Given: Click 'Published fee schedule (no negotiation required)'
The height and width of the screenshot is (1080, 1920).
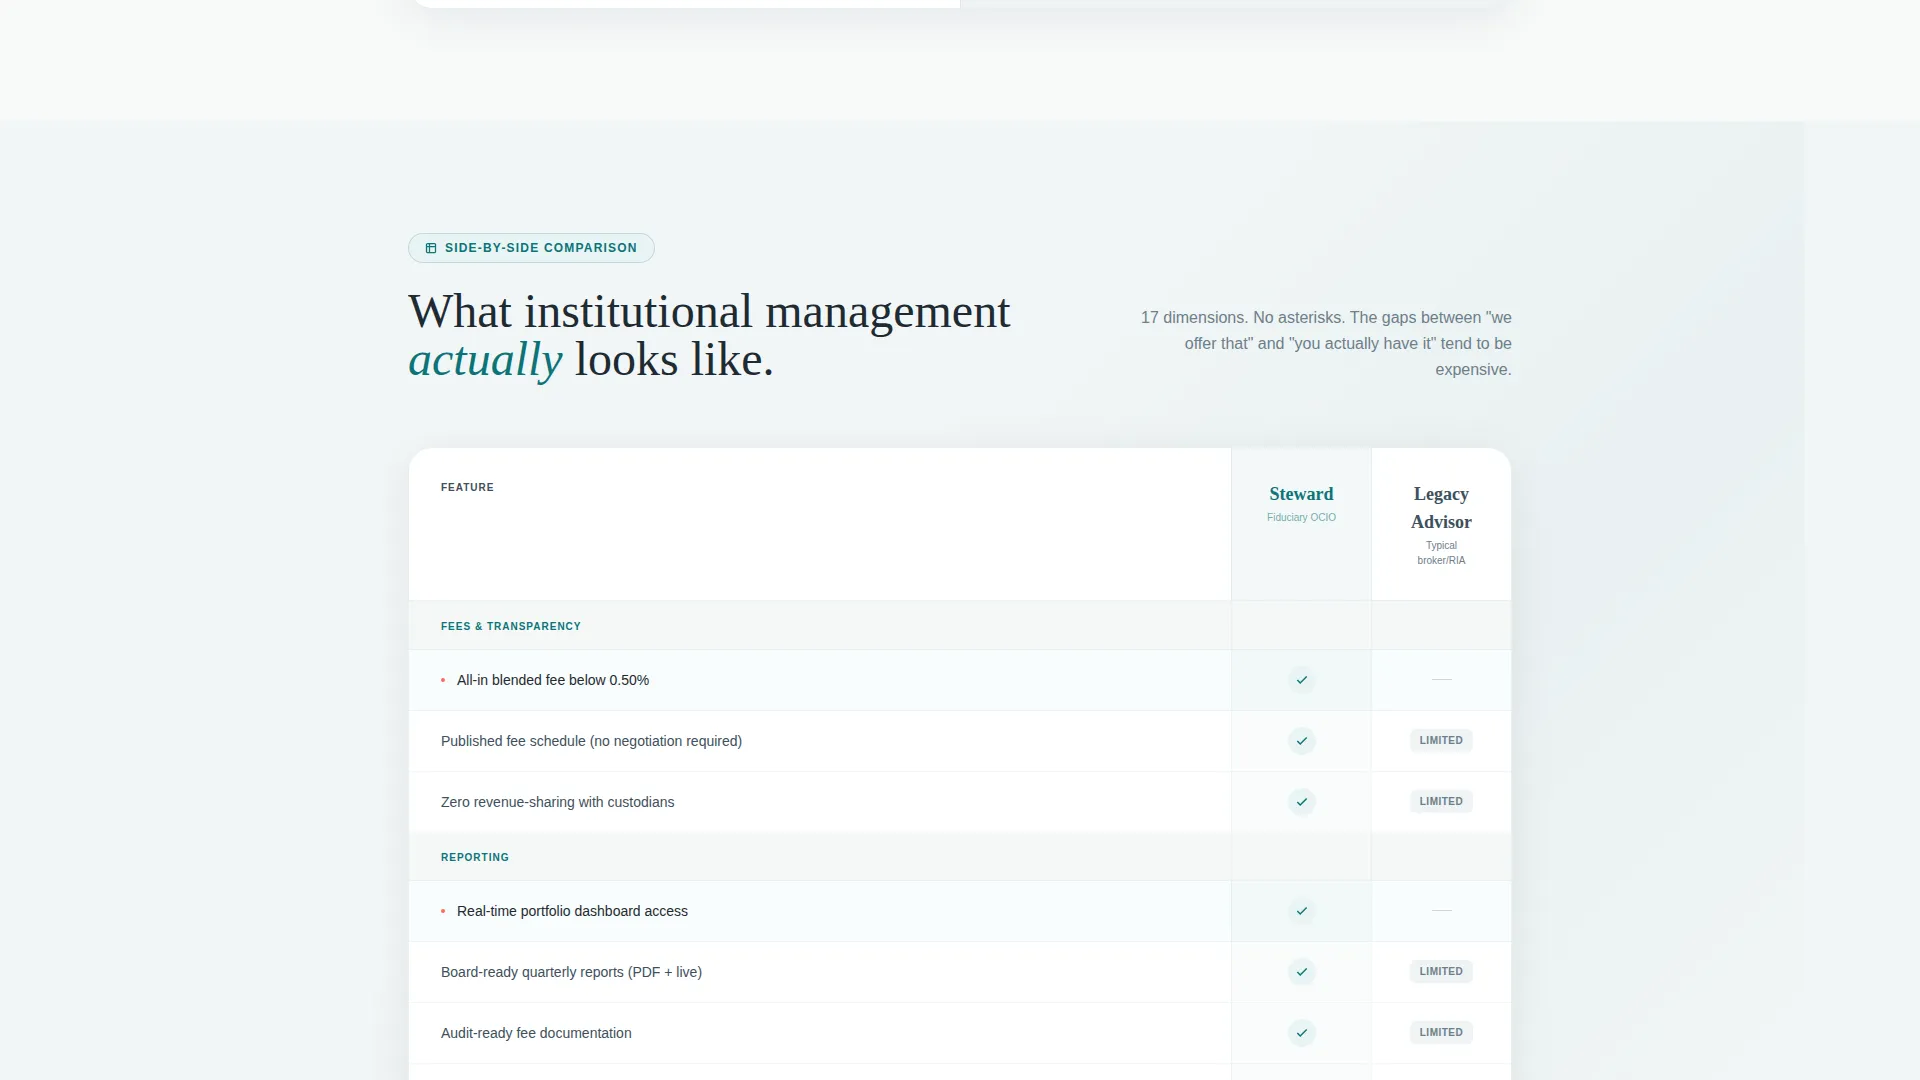Looking at the screenshot, I should click(591, 741).
